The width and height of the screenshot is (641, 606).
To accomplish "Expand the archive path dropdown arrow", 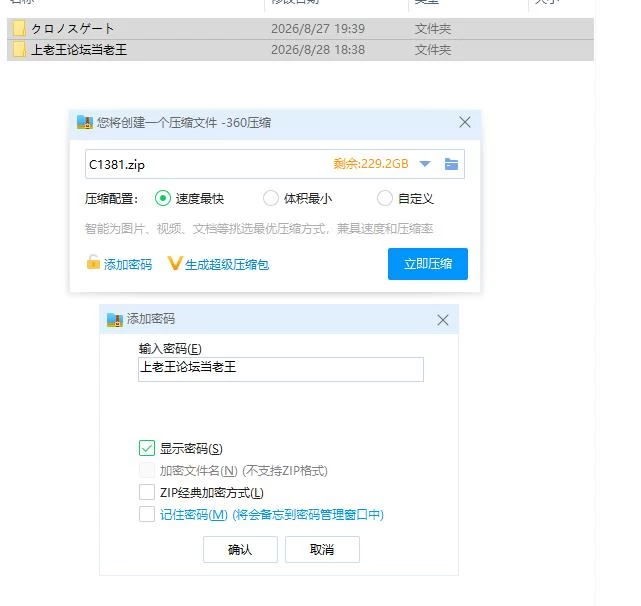I will coord(425,164).
